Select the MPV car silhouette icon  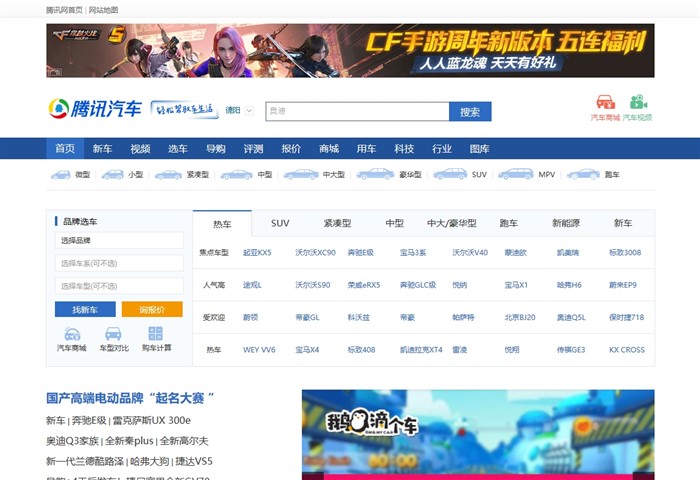pyautogui.click(x=516, y=174)
